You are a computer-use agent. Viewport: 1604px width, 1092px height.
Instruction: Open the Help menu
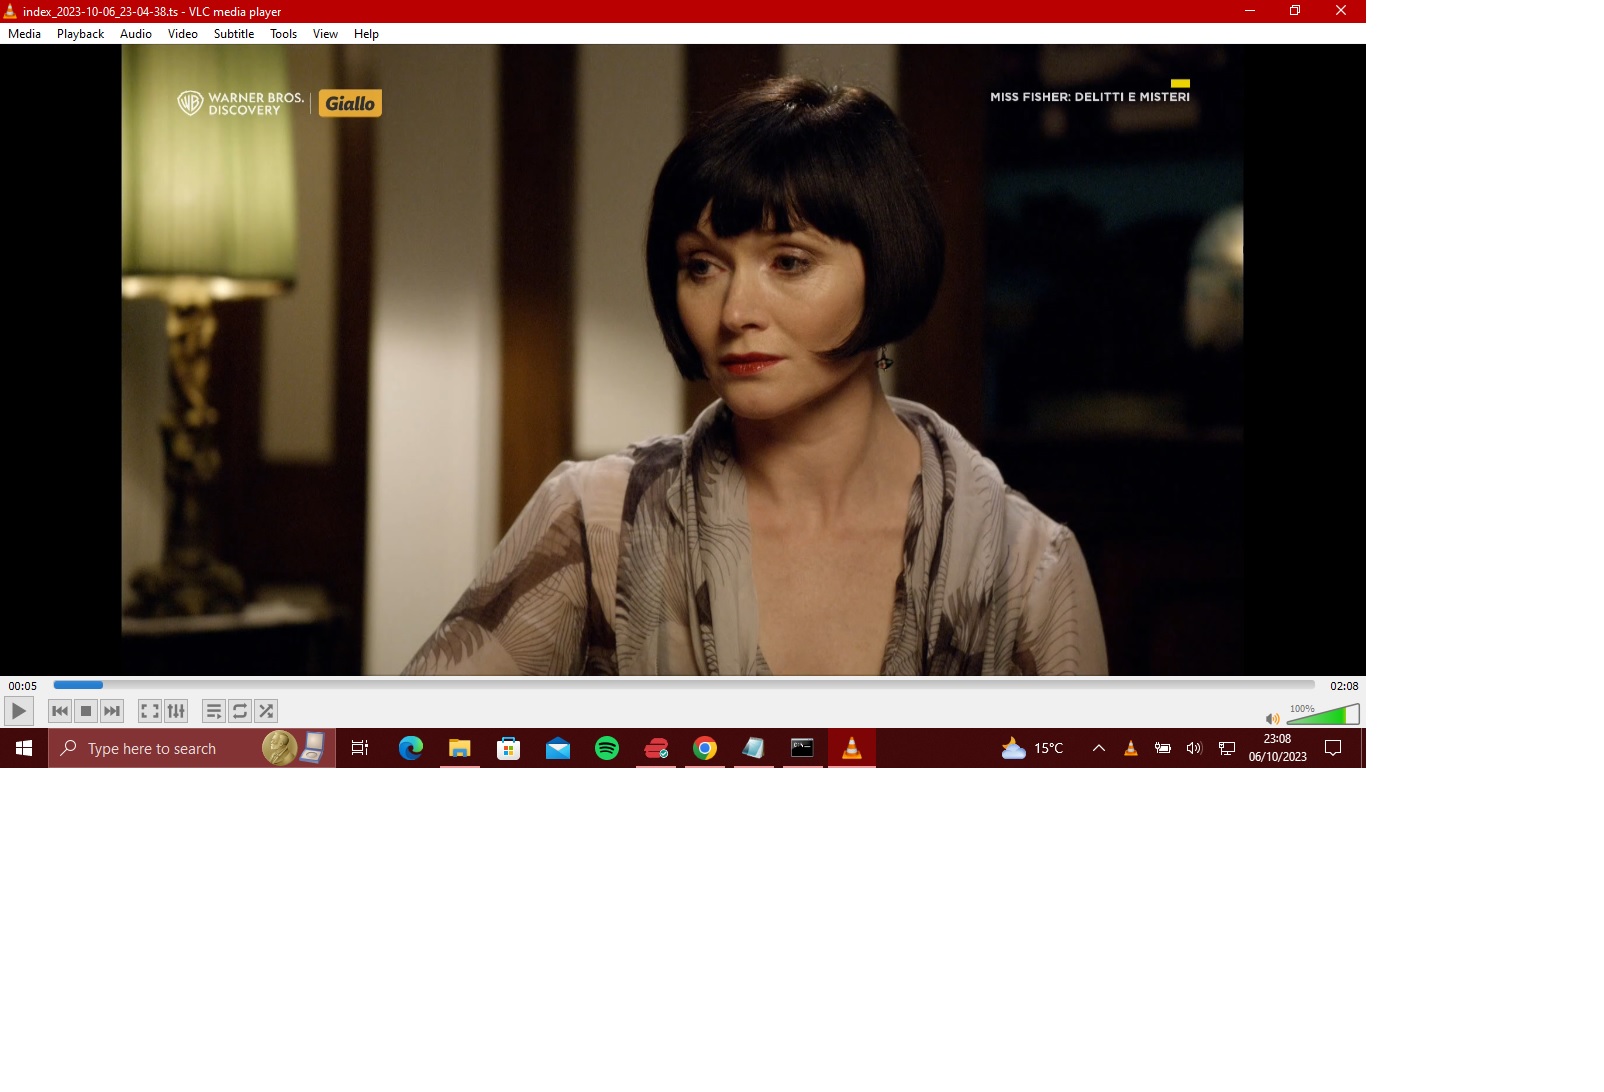click(x=366, y=34)
